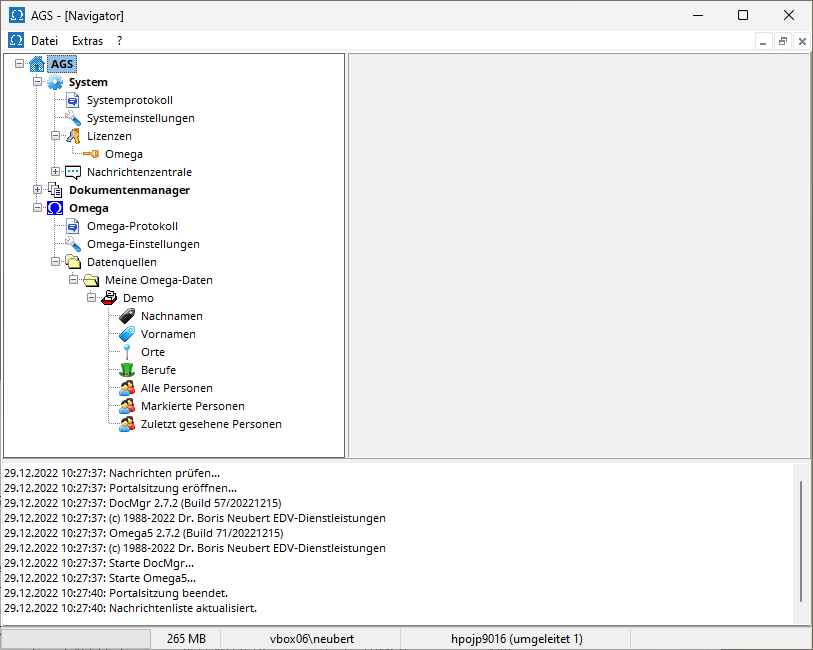The height and width of the screenshot is (650, 813).
Task: Select the Vornamen blue tag icon
Action: click(127, 334)
